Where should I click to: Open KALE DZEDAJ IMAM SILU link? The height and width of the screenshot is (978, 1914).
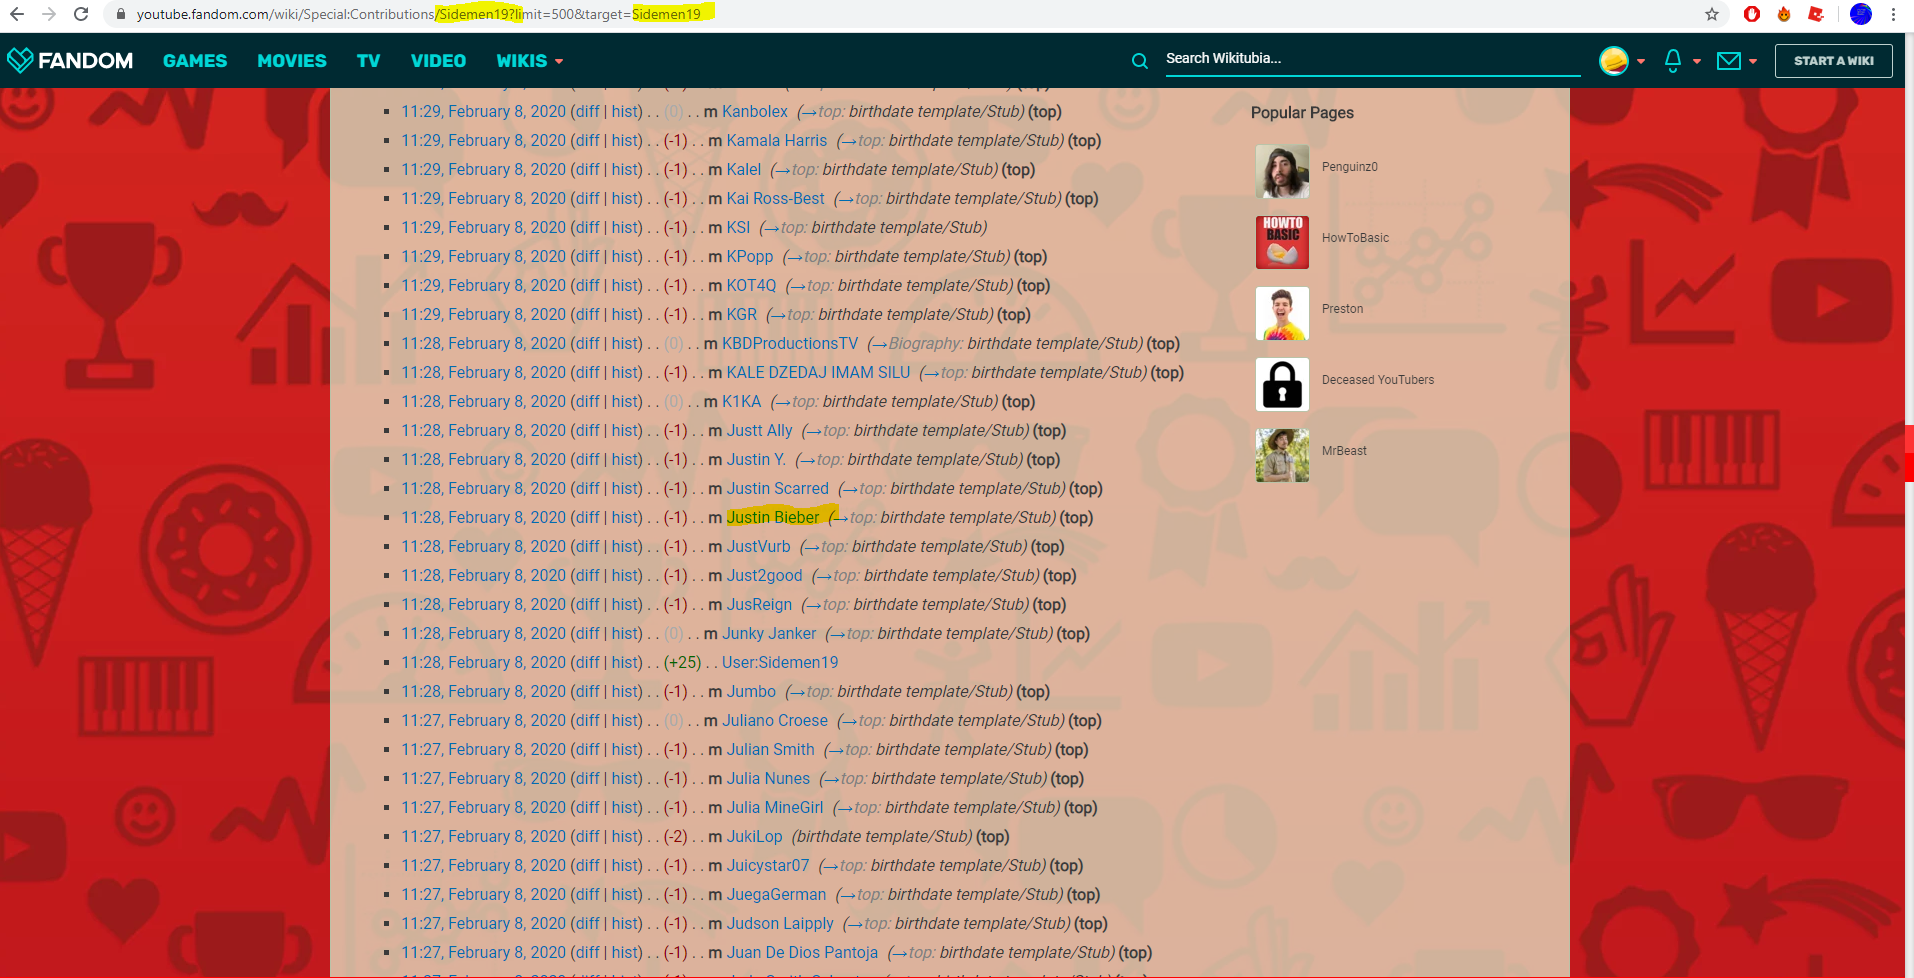(818, 372)
